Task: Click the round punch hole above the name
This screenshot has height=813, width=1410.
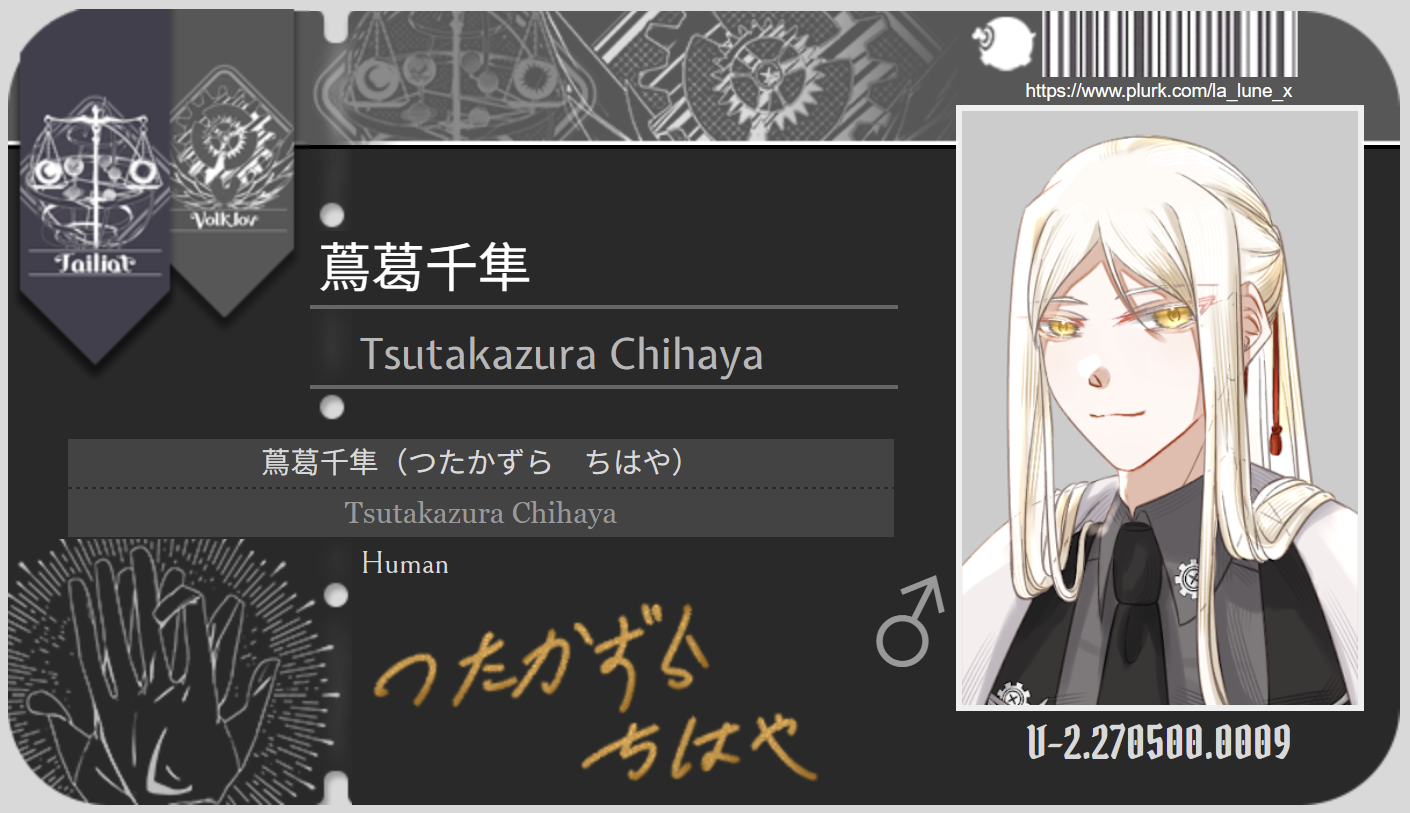Action: click(x=332, y=215)
